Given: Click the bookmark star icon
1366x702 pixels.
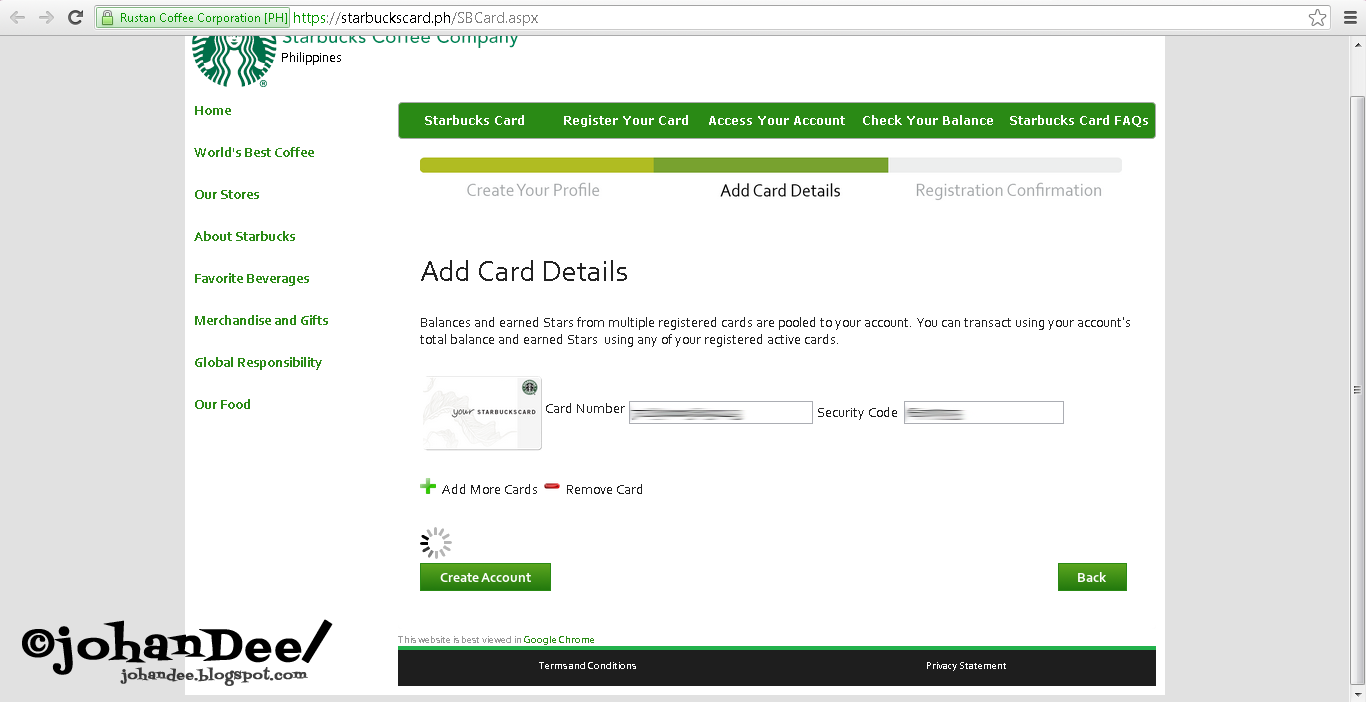Looking at the screenshot, I should click(1318, 16).
